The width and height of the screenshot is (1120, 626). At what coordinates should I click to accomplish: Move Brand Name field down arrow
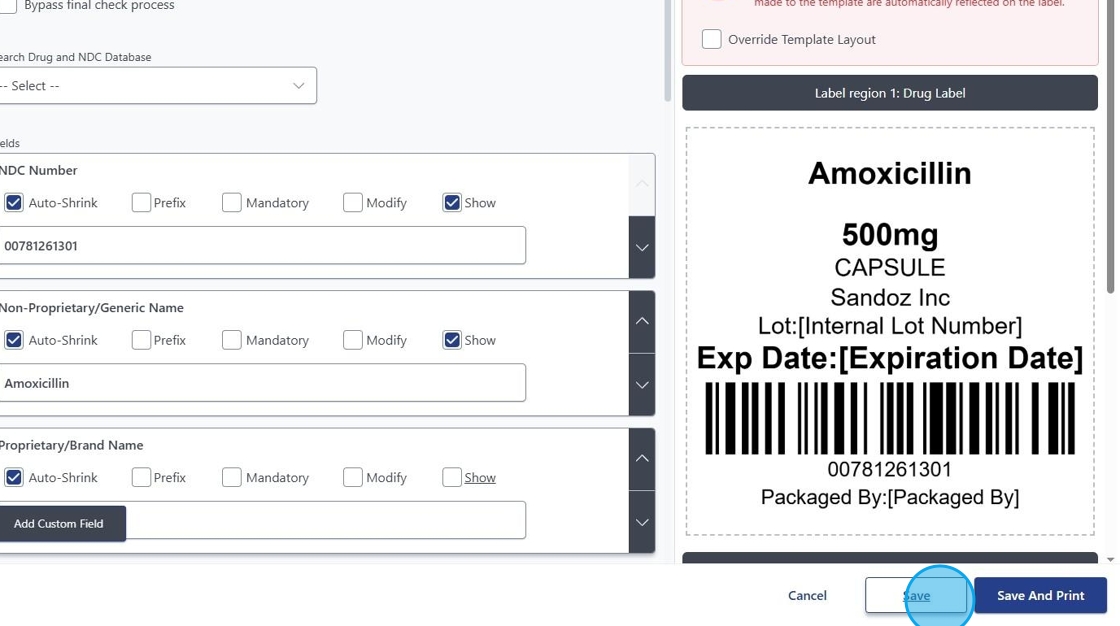[642, 522]
